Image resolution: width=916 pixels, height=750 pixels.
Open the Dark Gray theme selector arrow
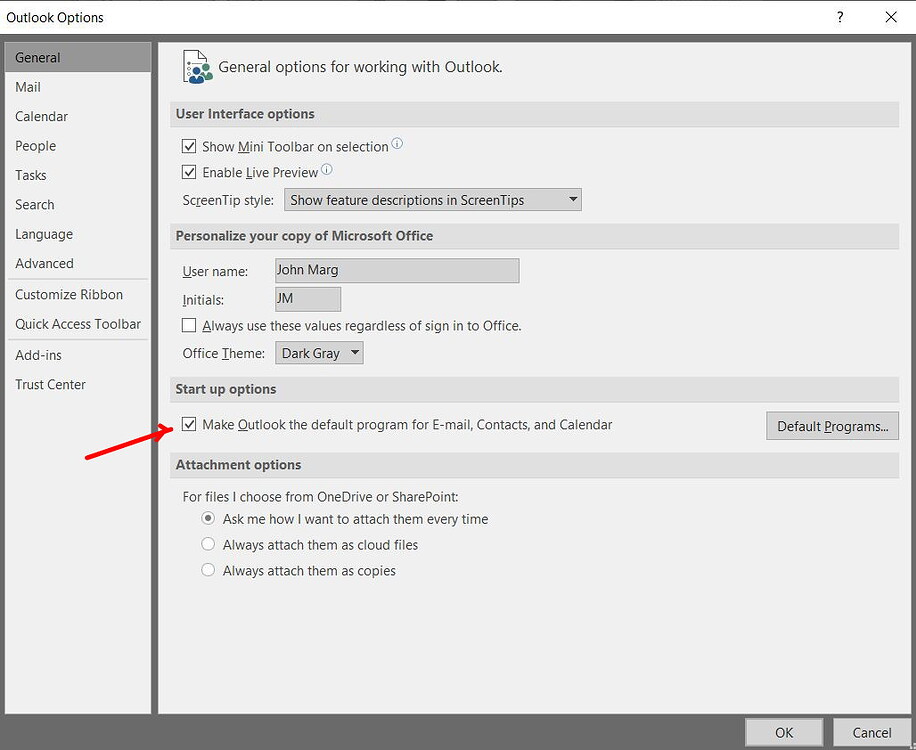pos(355,352)
